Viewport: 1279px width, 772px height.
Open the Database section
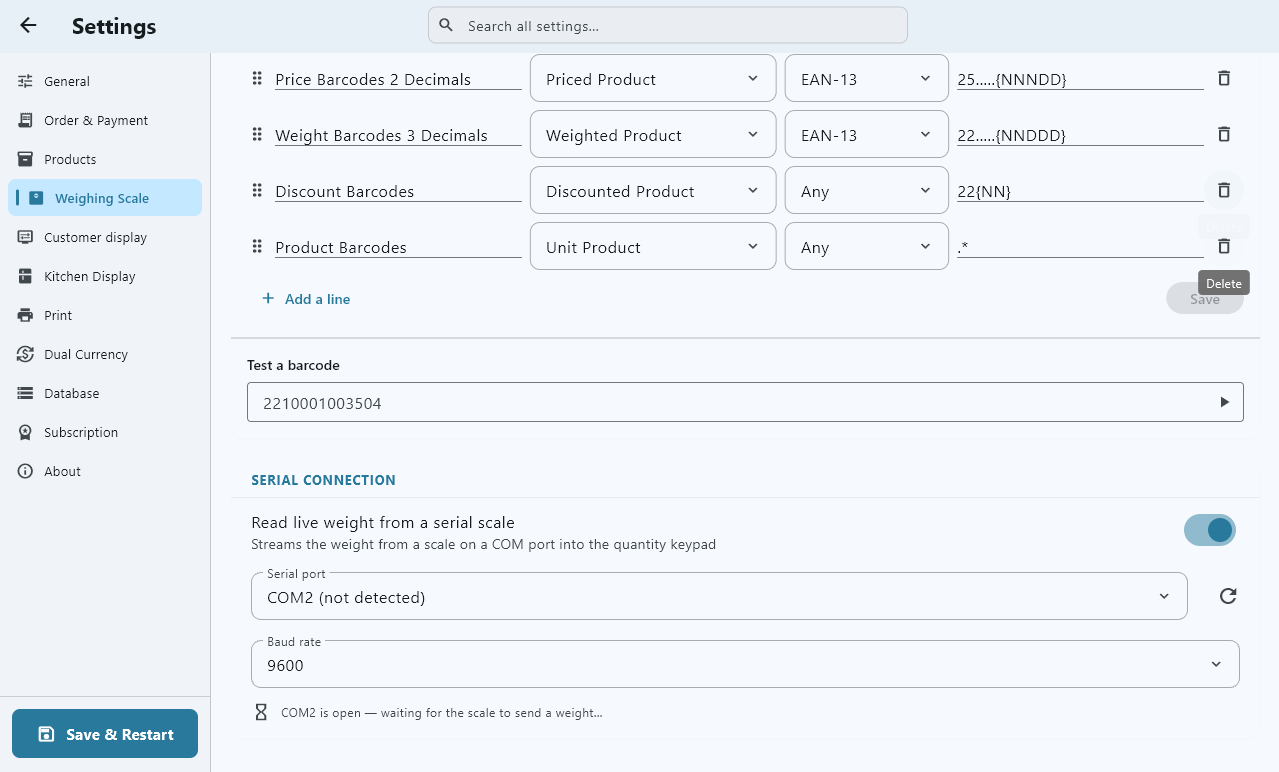105,393
